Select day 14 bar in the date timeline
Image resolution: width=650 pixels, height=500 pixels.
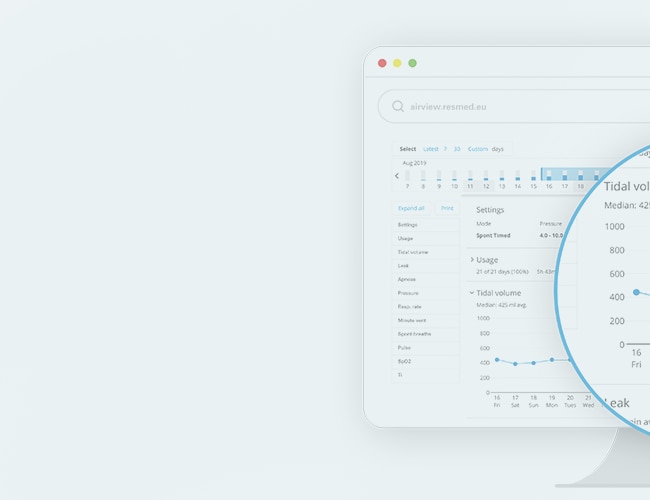pyautogui.click(x=517, y=175)
